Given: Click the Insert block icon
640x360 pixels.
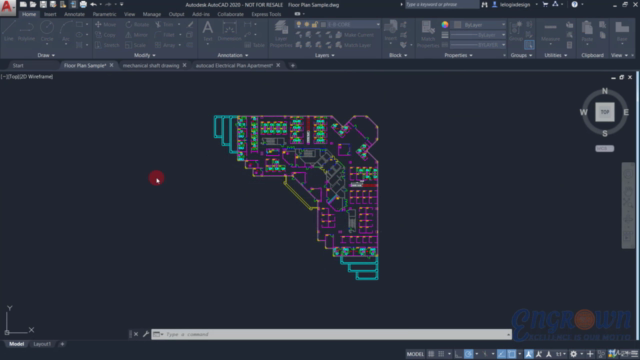Looking at the screenshot, I should point(391,31).
